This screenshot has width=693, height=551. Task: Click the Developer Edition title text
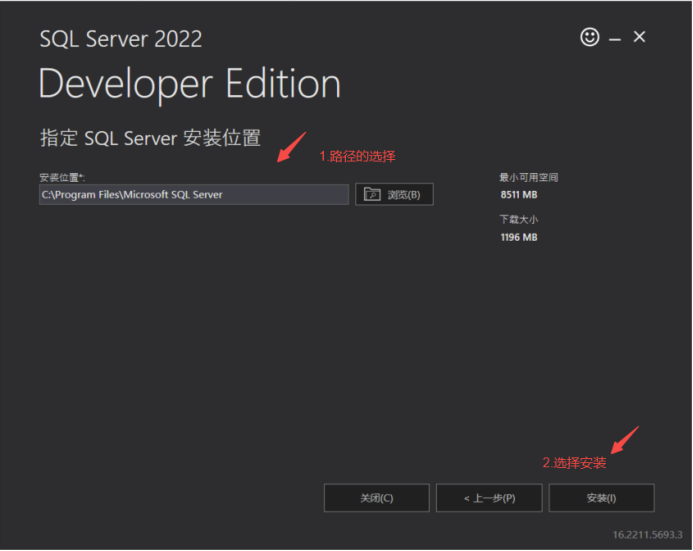coord(190,85)
